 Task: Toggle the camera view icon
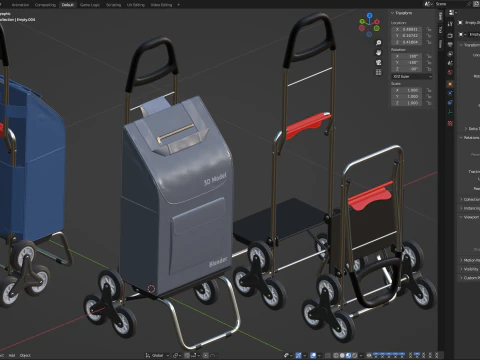[x=378, y=62]
